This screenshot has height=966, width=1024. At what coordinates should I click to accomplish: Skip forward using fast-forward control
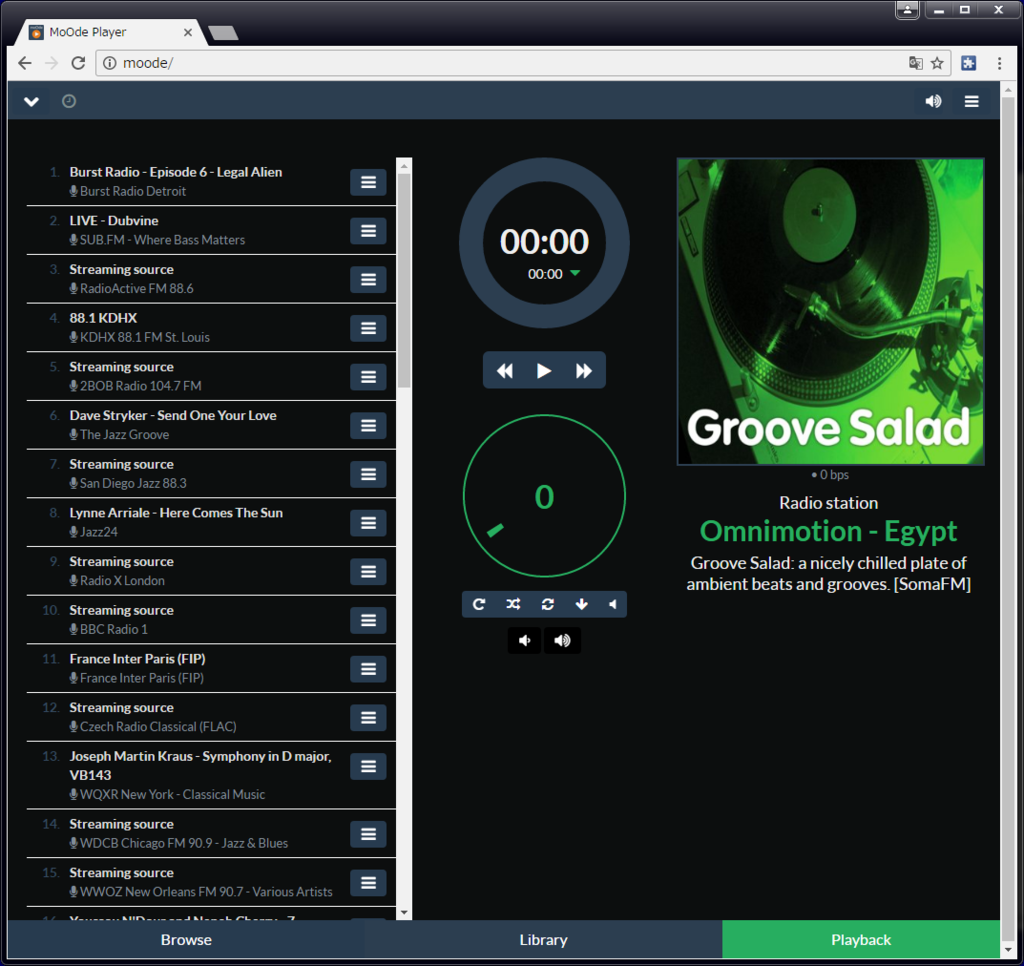(x=584, y=370)
